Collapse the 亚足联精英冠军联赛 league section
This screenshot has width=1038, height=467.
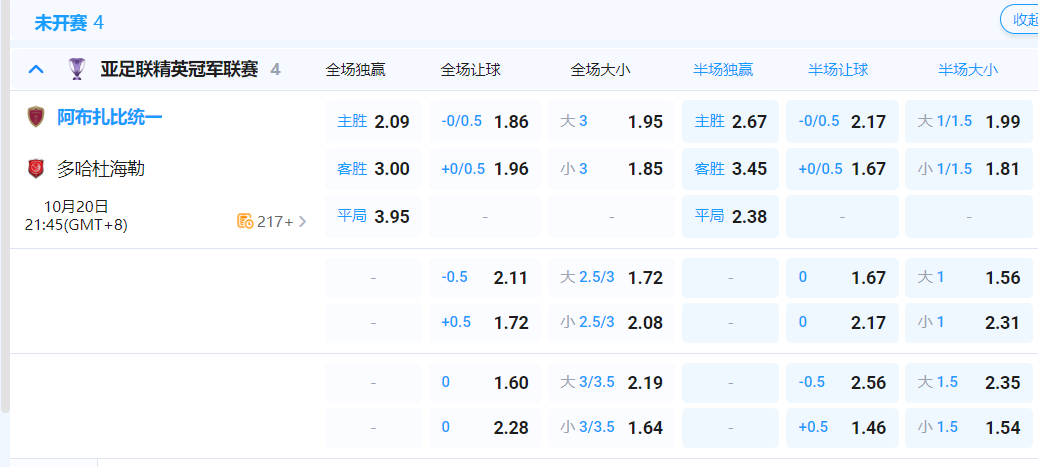(36, 69)
